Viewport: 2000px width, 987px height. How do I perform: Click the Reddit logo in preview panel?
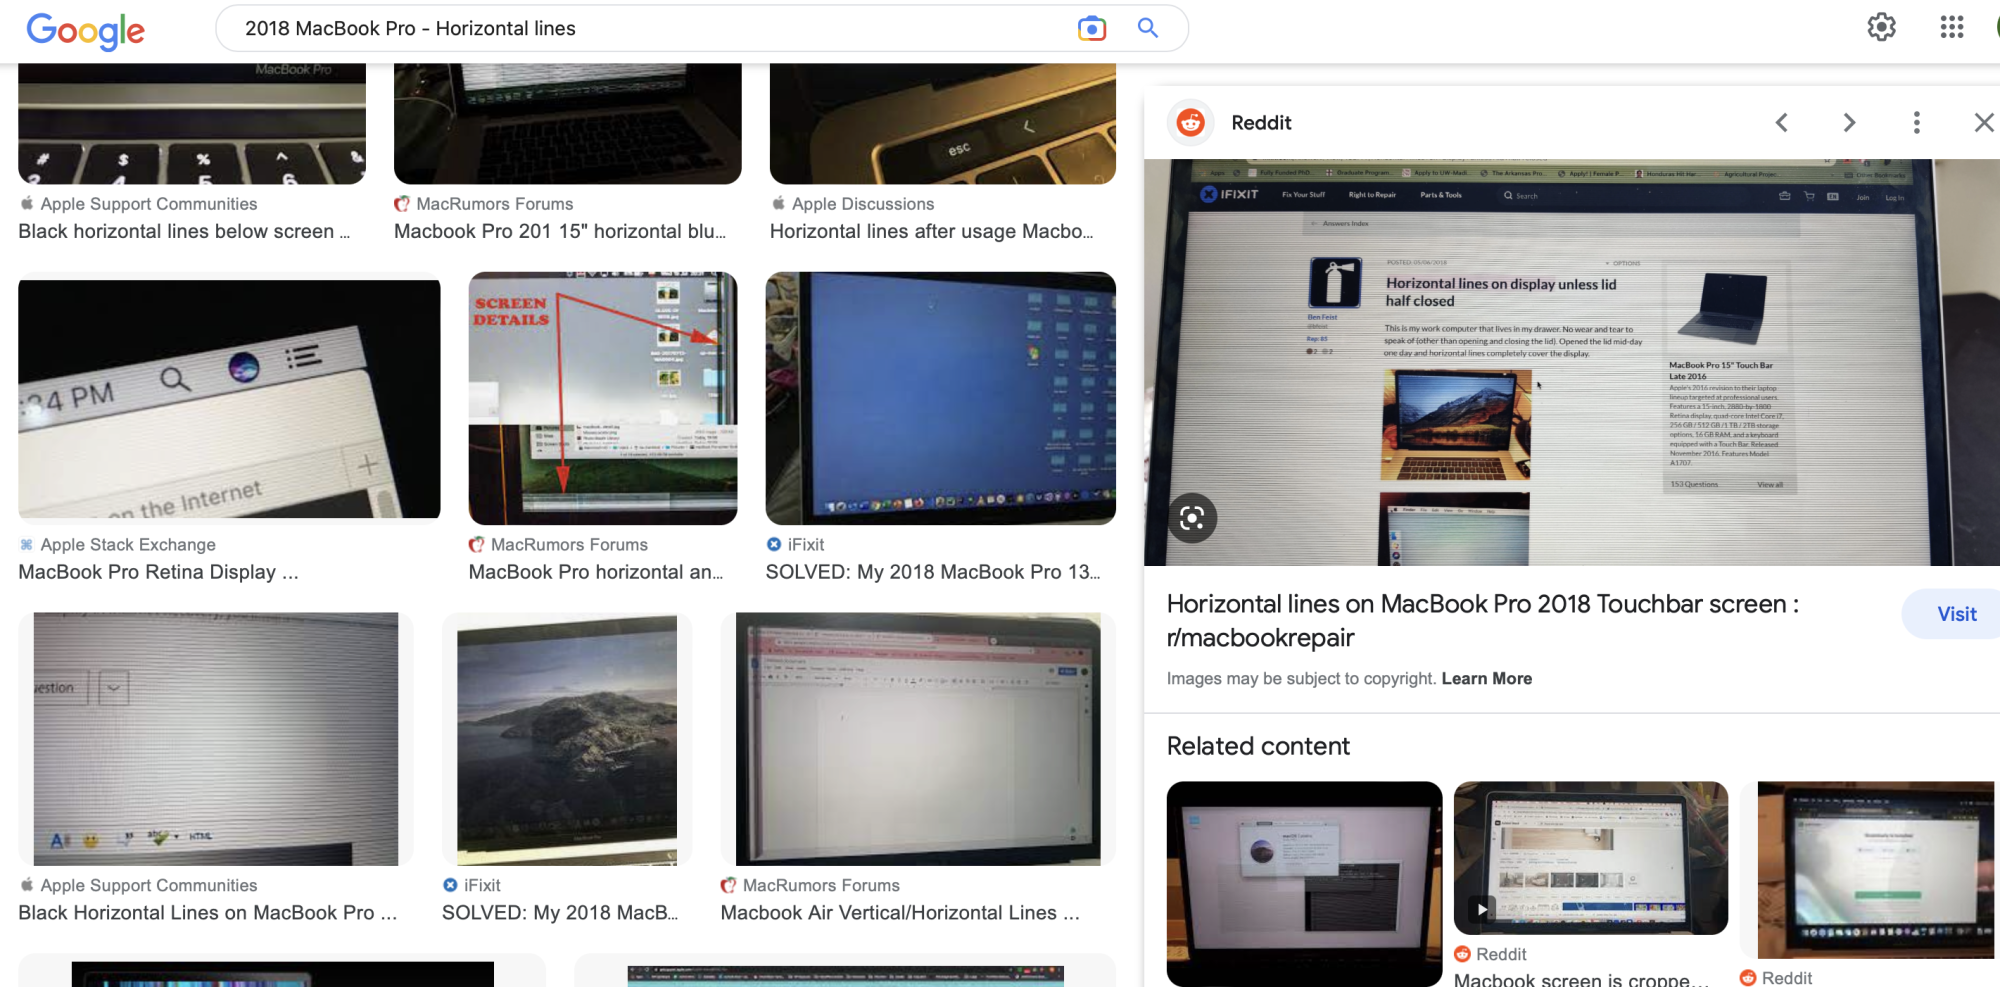tap(1190, 122)
